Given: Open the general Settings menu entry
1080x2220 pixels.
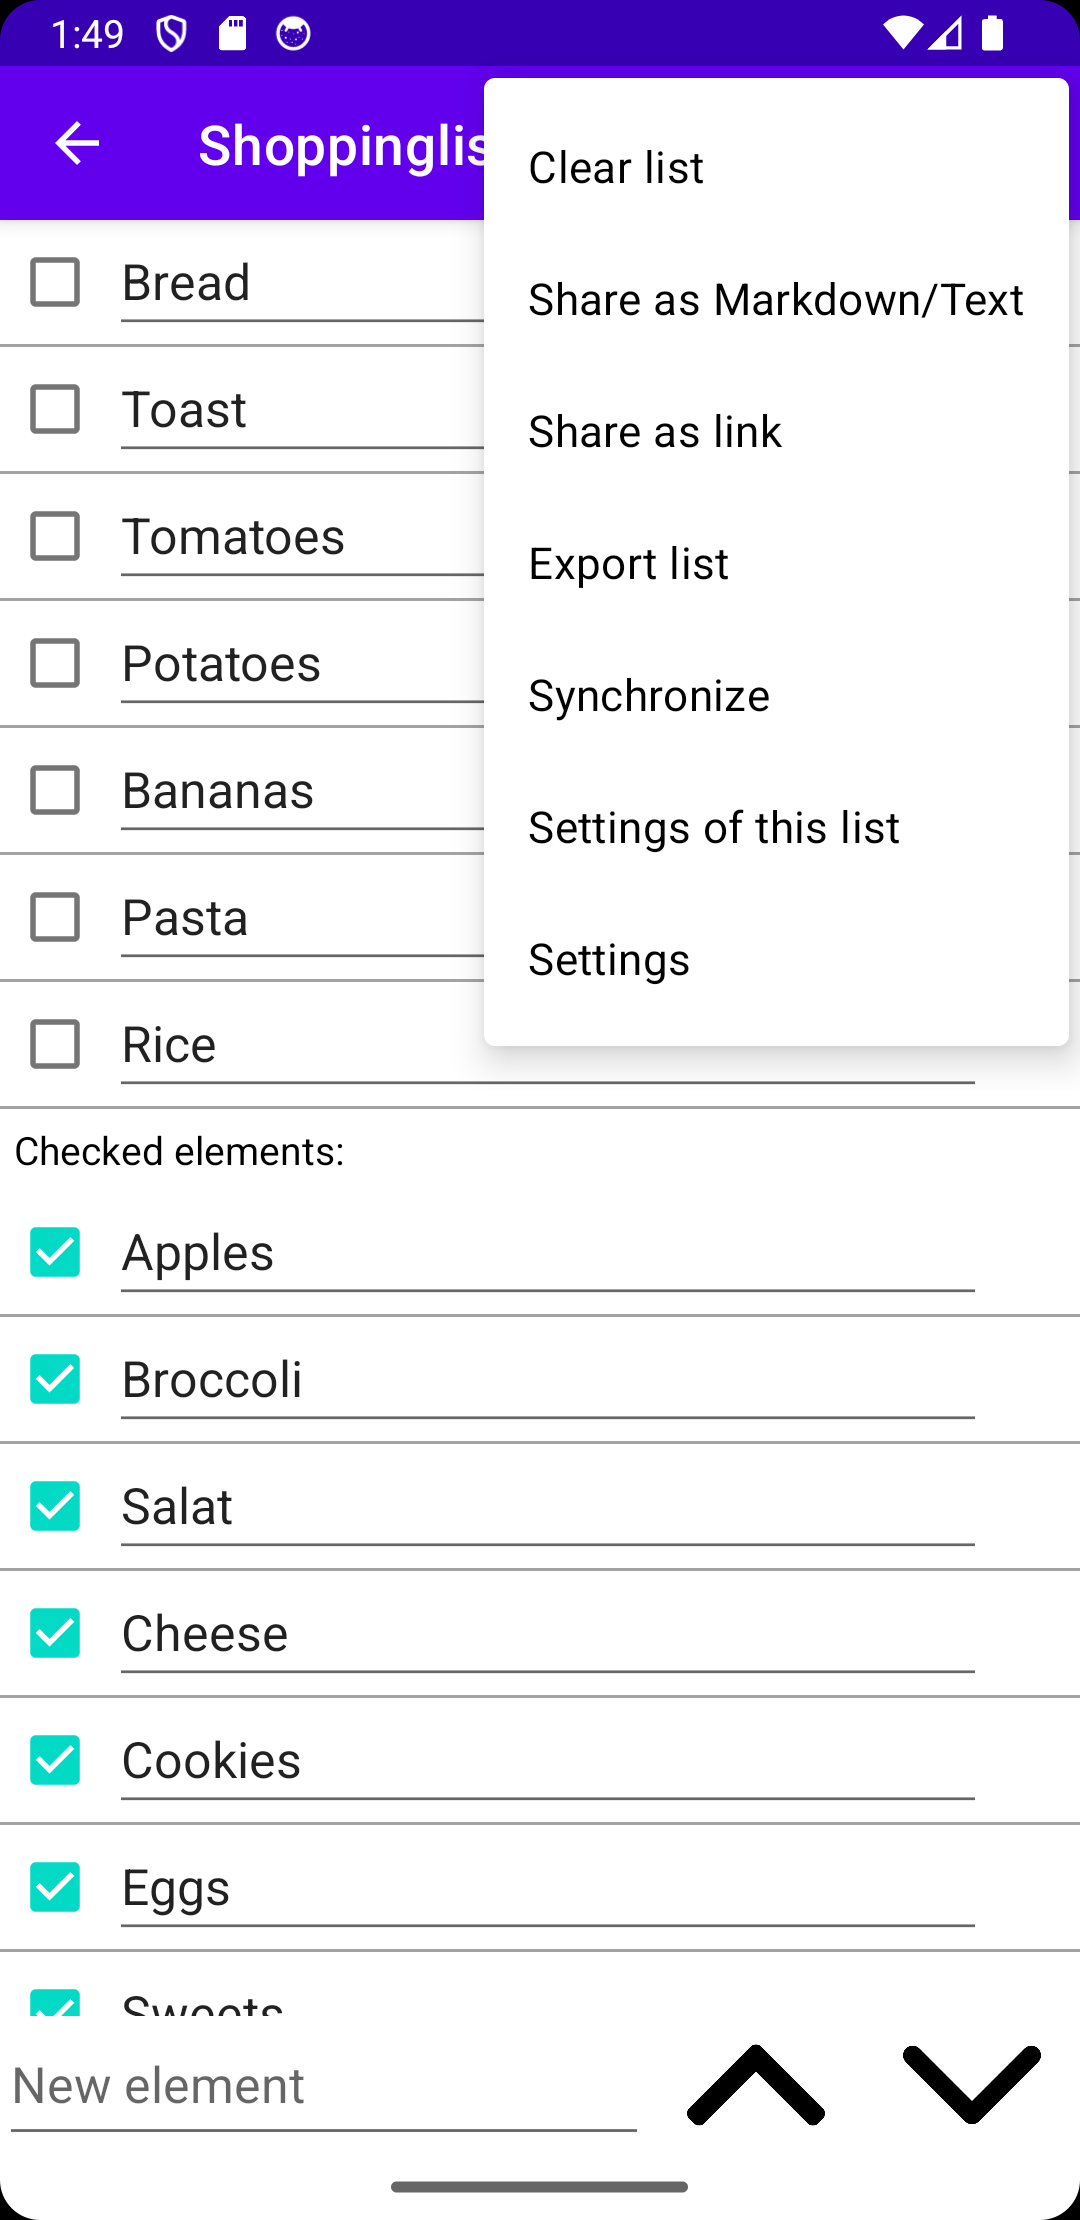Looking at the screenshot, I should point(776,960).
